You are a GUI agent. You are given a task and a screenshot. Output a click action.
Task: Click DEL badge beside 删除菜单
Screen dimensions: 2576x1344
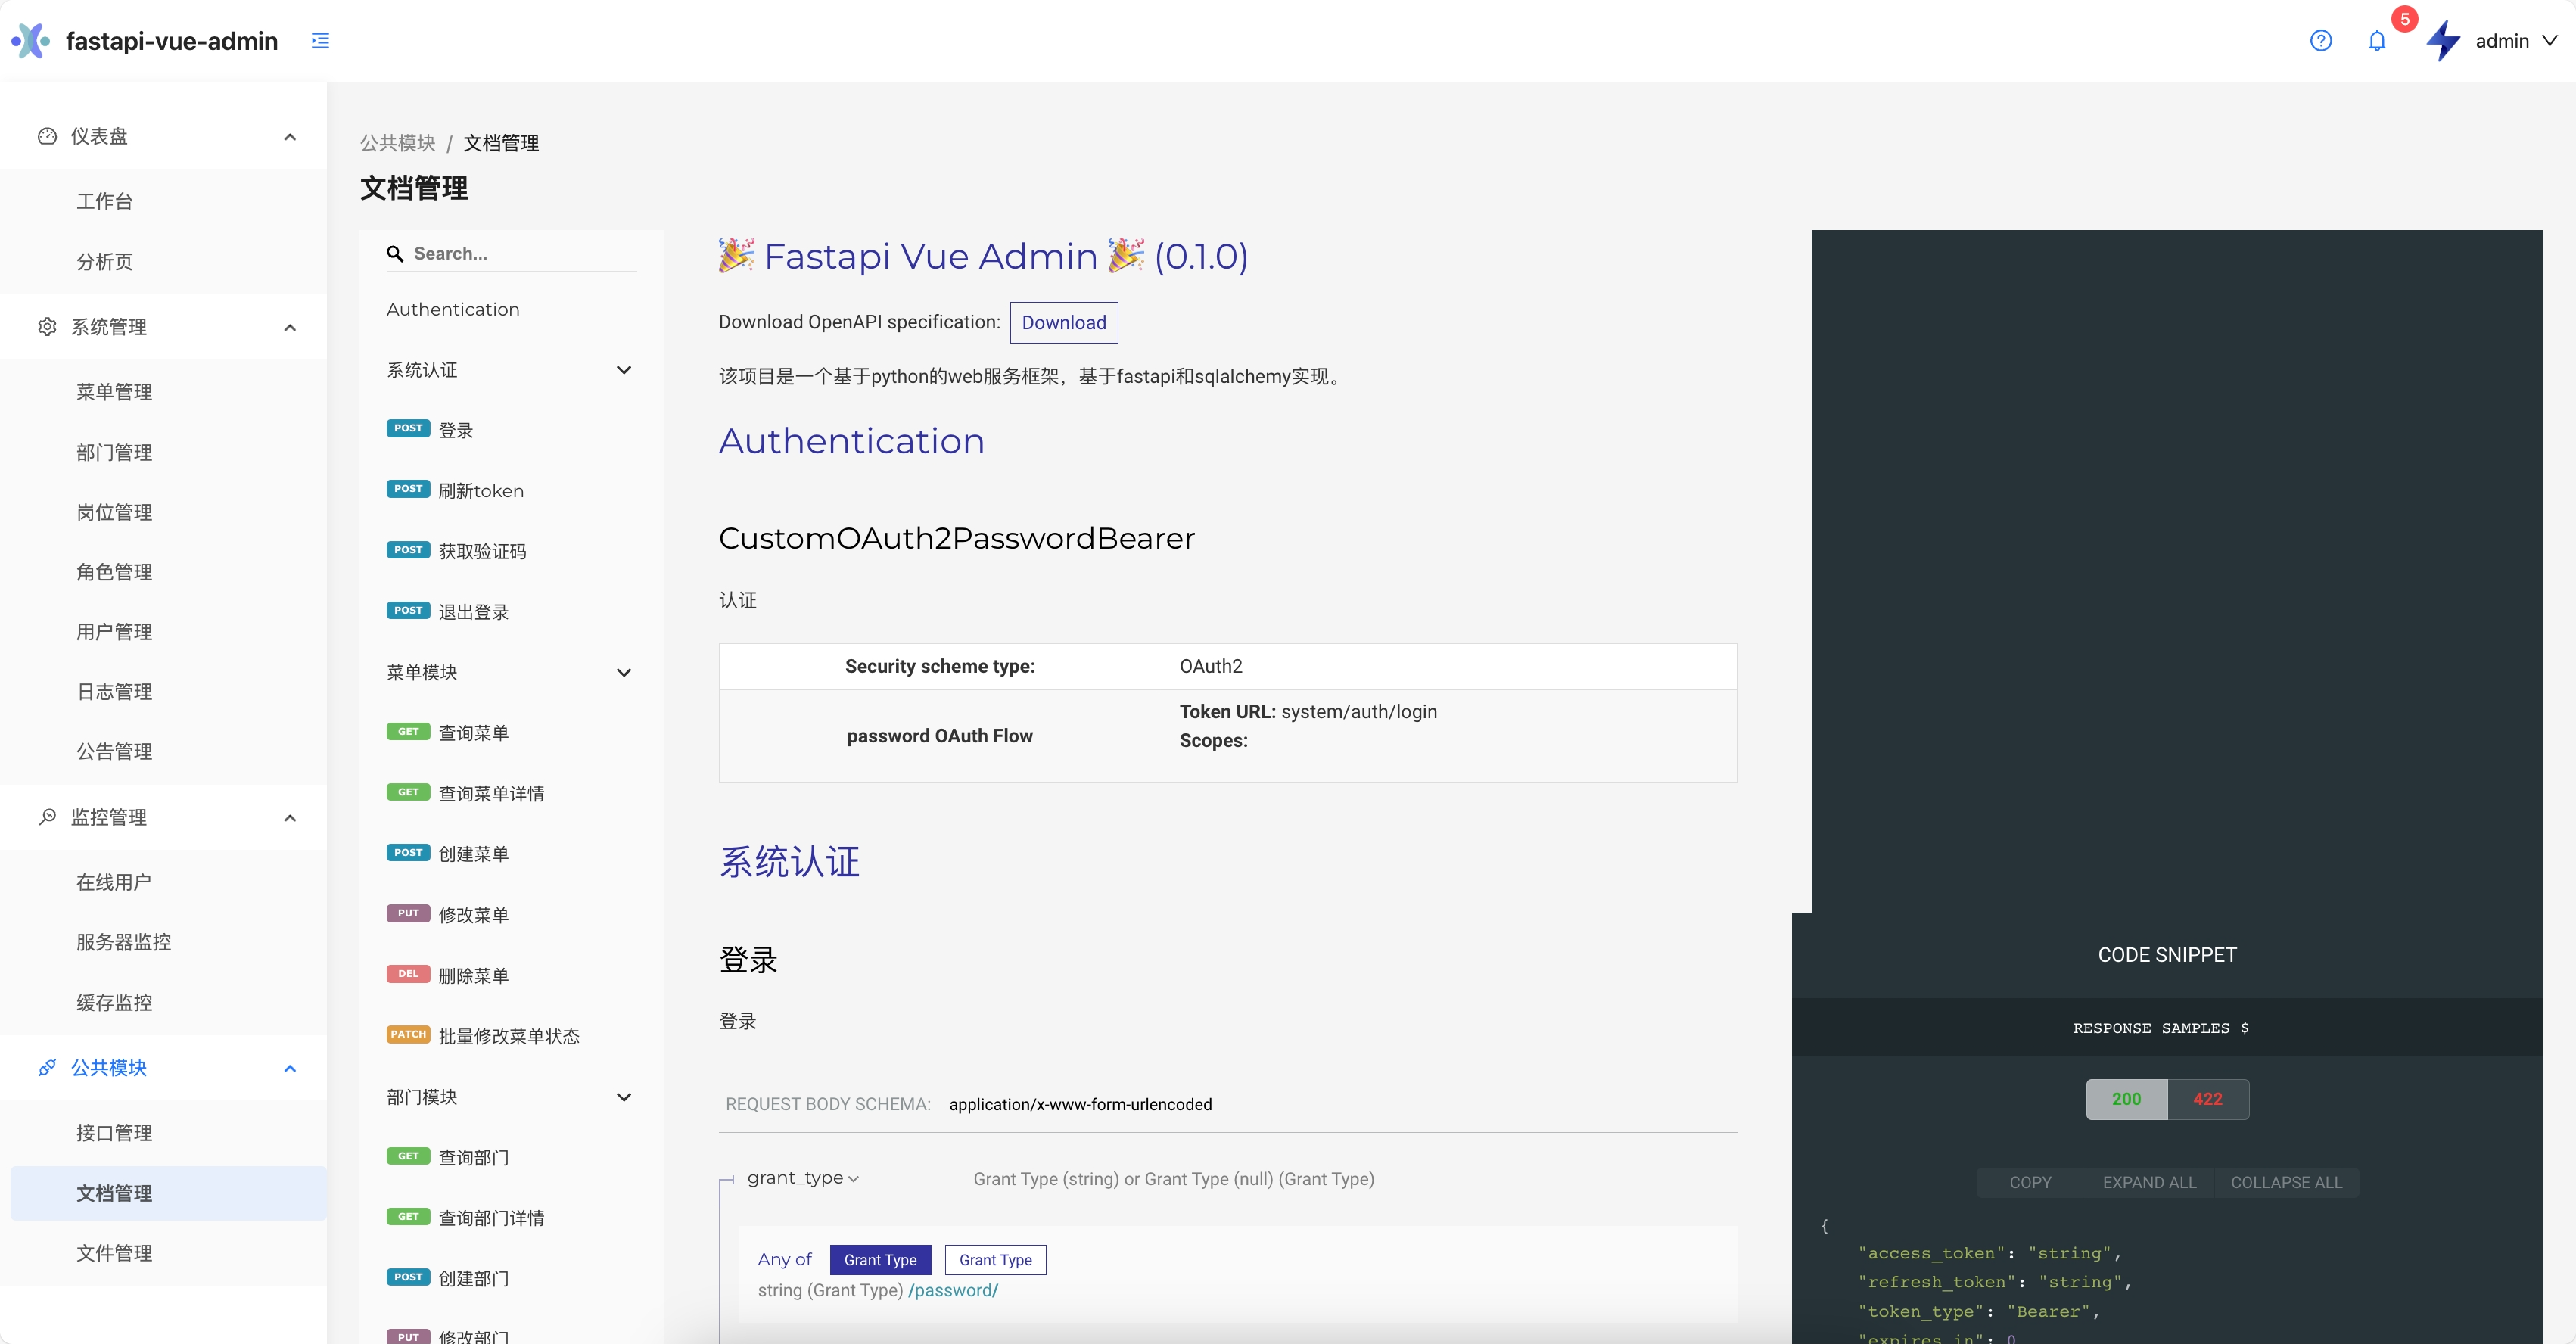(408, 974)
